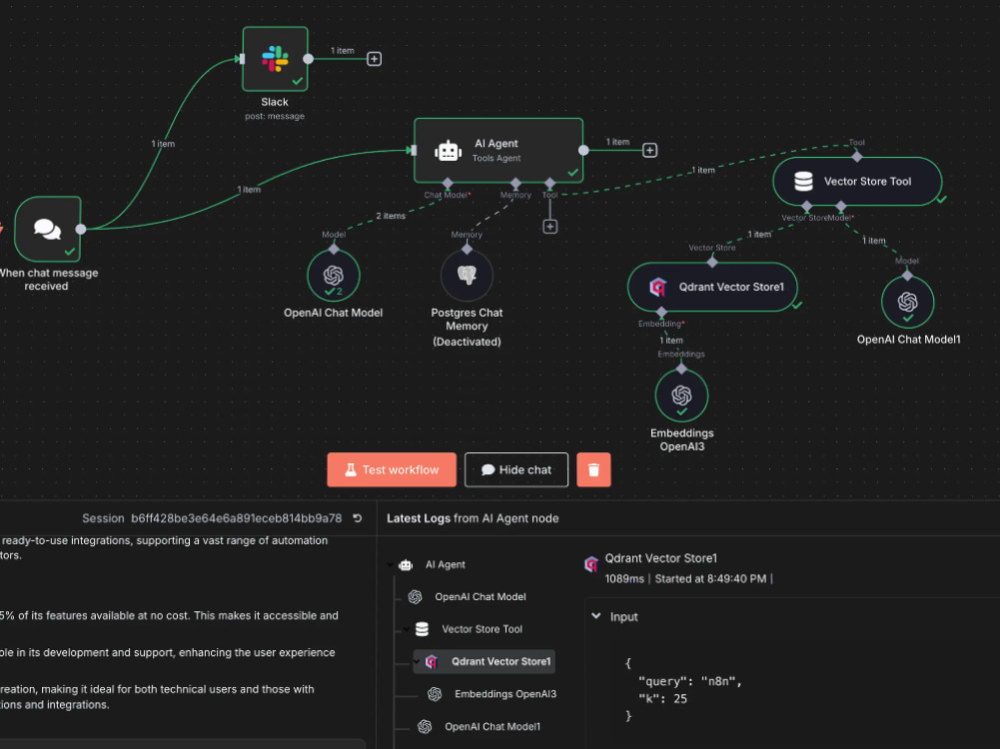1000x749 pixels.
Task: Open the Slack node
Action: click(x=275, y=59)
